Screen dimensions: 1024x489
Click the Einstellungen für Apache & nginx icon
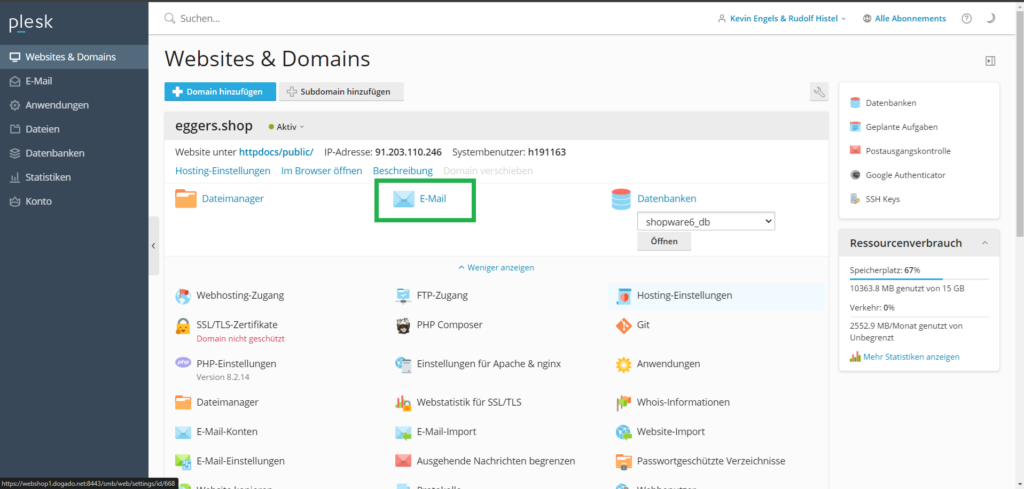[x=403, y=364]
